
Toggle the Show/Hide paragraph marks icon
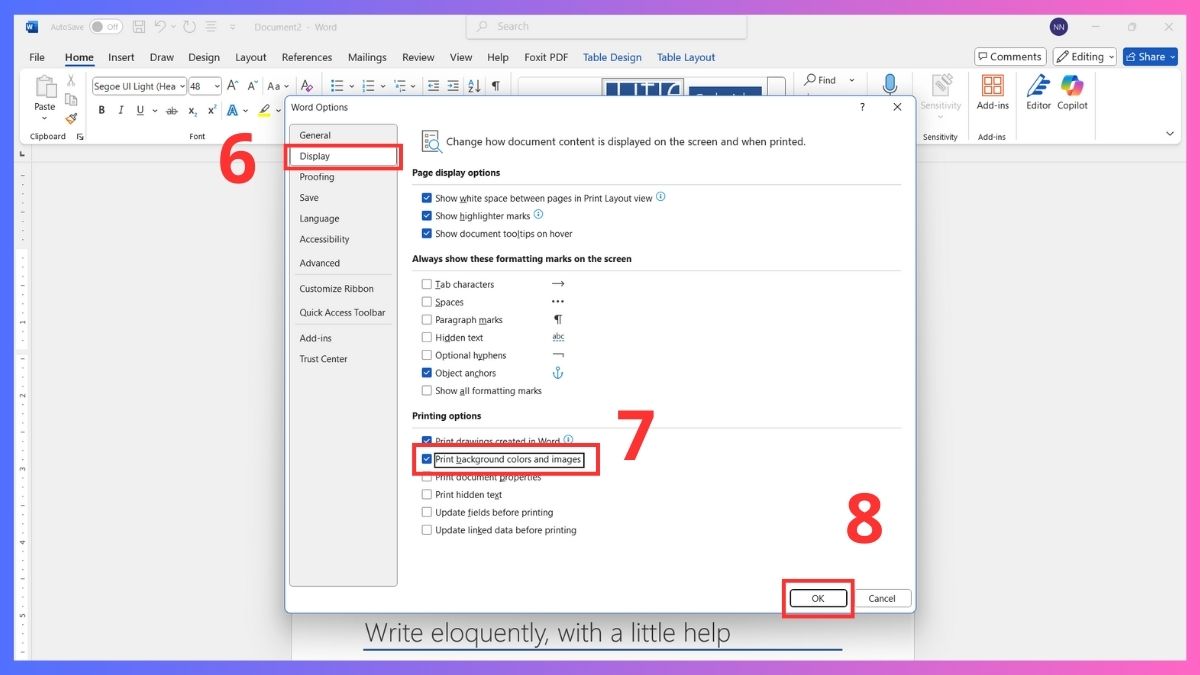pyautogui.click(x=496, y=86)
